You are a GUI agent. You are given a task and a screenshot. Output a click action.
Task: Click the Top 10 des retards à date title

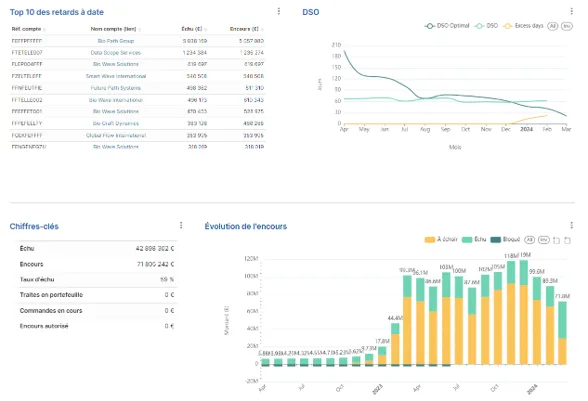57,12
